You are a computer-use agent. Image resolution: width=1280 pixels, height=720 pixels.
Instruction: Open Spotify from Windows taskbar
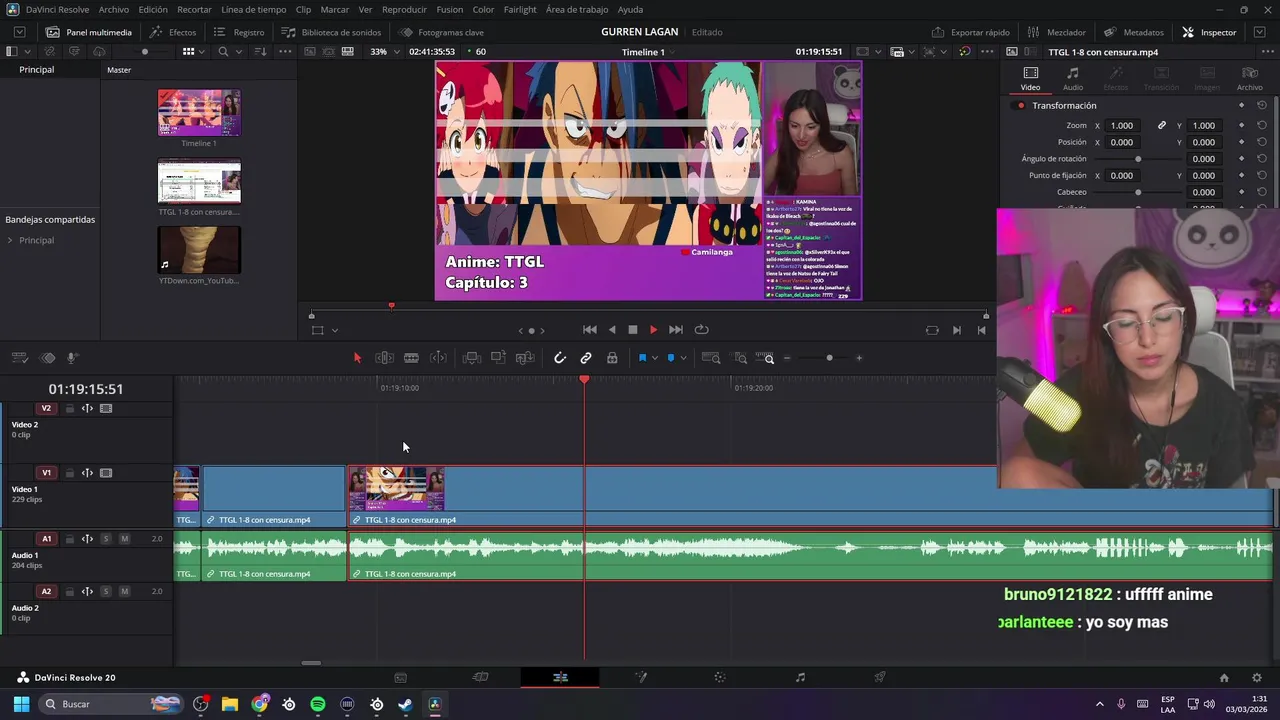point(318,704)
